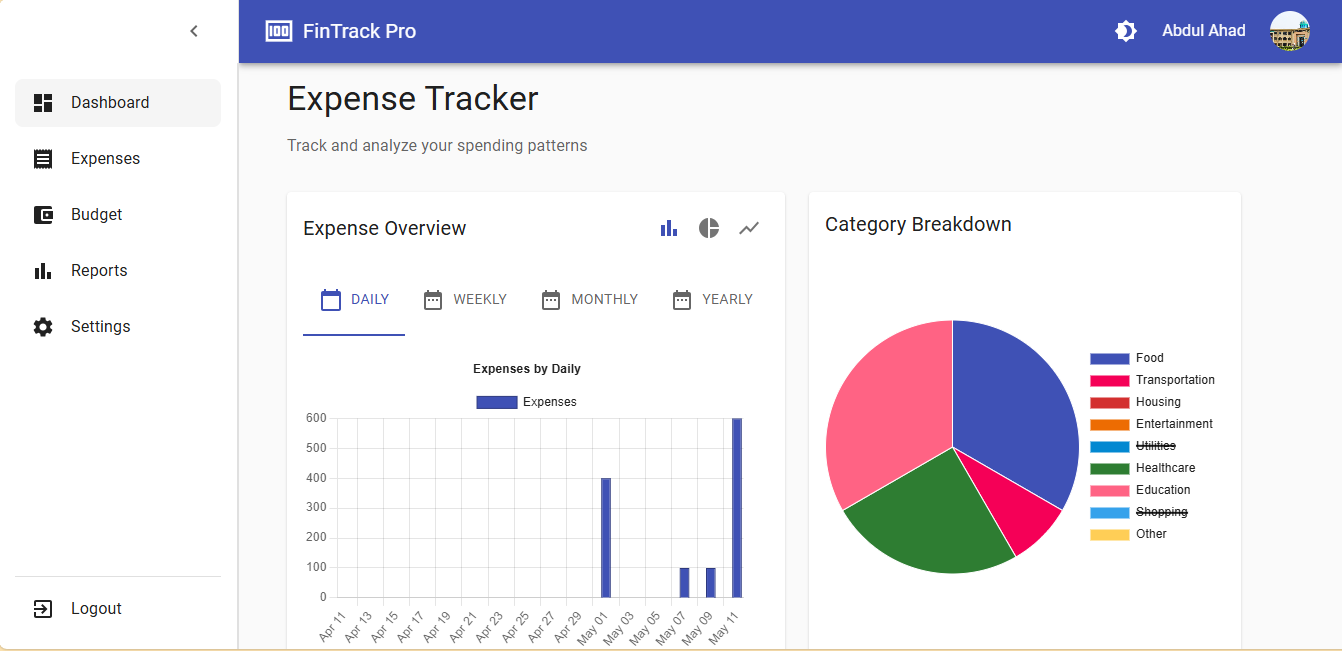Image resolution: width=1342 pixels, height=651 pixels.
Task: Switch to bar chart view icon
Action: (668, 228)
